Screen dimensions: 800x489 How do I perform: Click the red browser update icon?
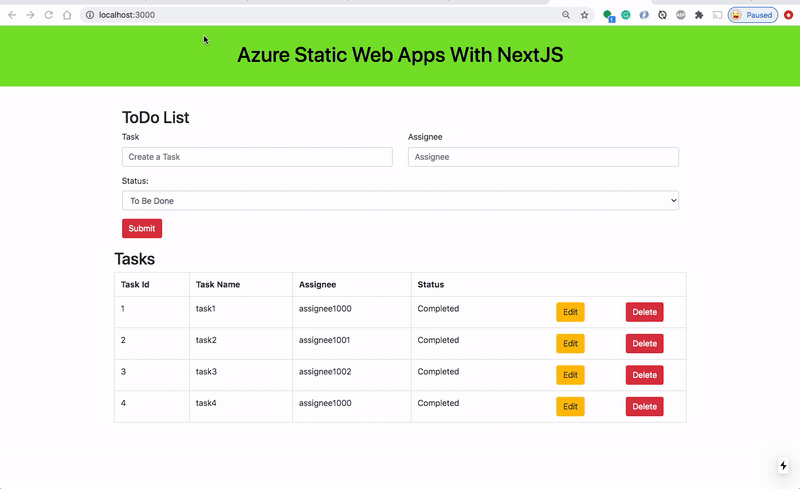[788, 15]
